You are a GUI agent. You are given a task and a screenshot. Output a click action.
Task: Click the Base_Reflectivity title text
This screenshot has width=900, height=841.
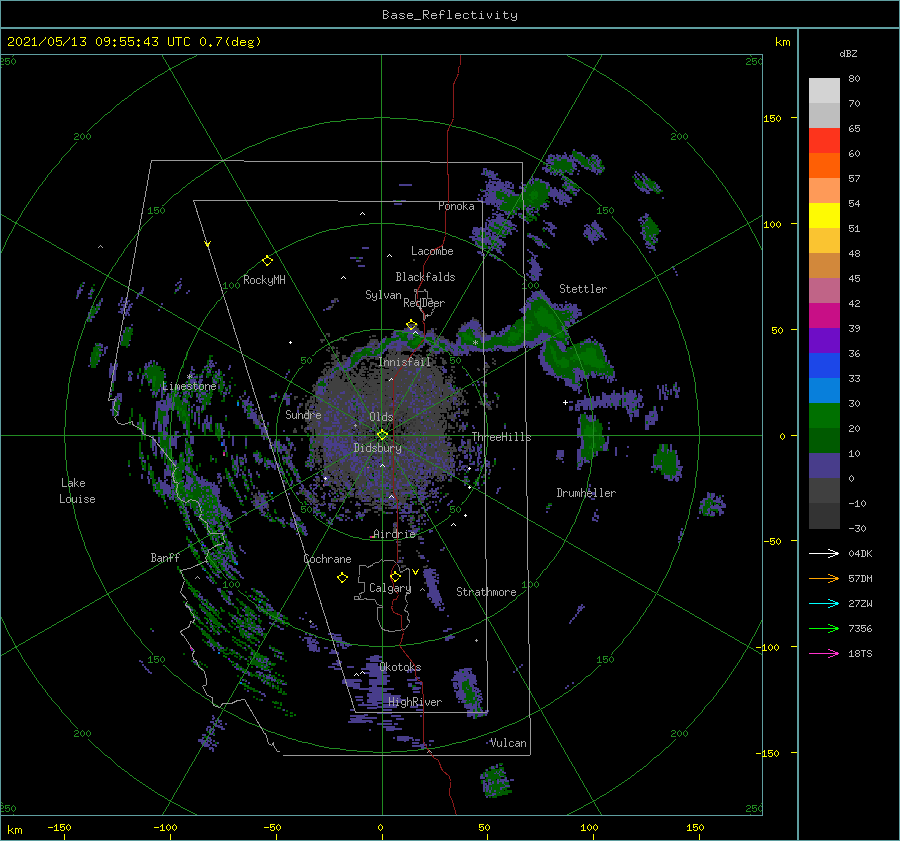pyautogui.click(x=449, y=15)
